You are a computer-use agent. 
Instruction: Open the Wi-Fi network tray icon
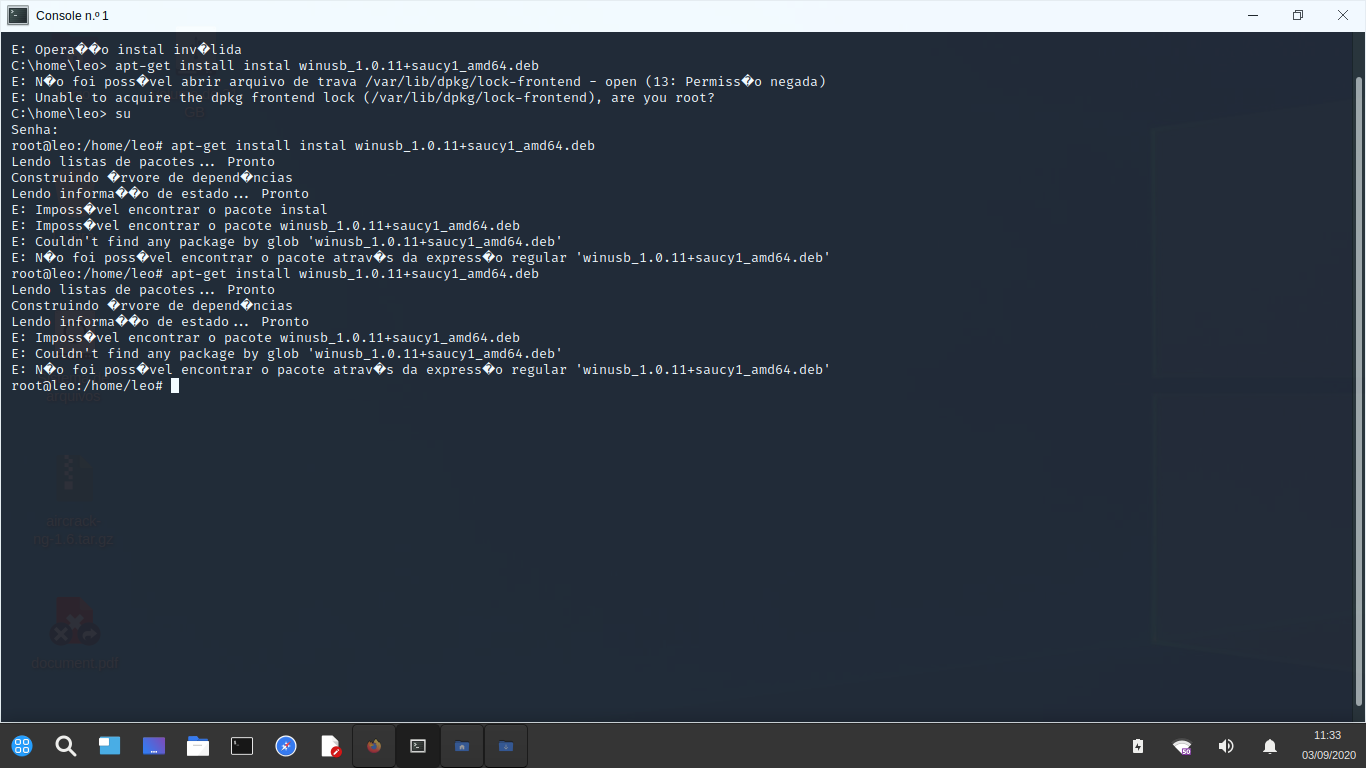click(x=1182, y=746)
